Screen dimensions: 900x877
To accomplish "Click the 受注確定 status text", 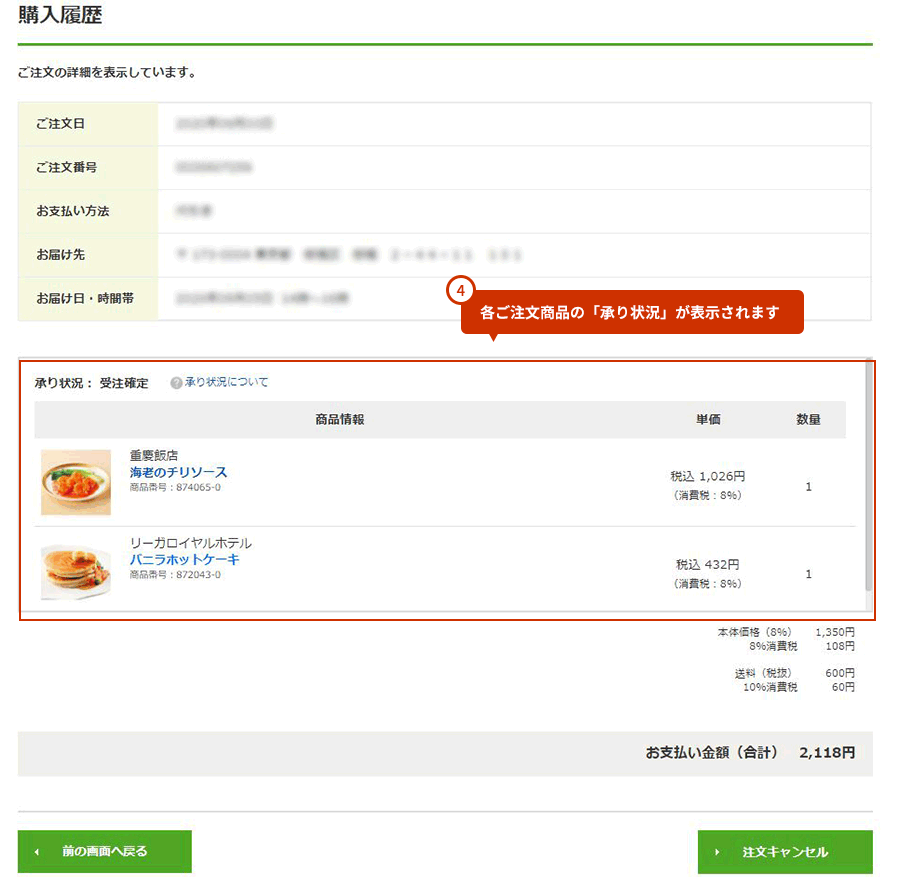I will point(124,383).
